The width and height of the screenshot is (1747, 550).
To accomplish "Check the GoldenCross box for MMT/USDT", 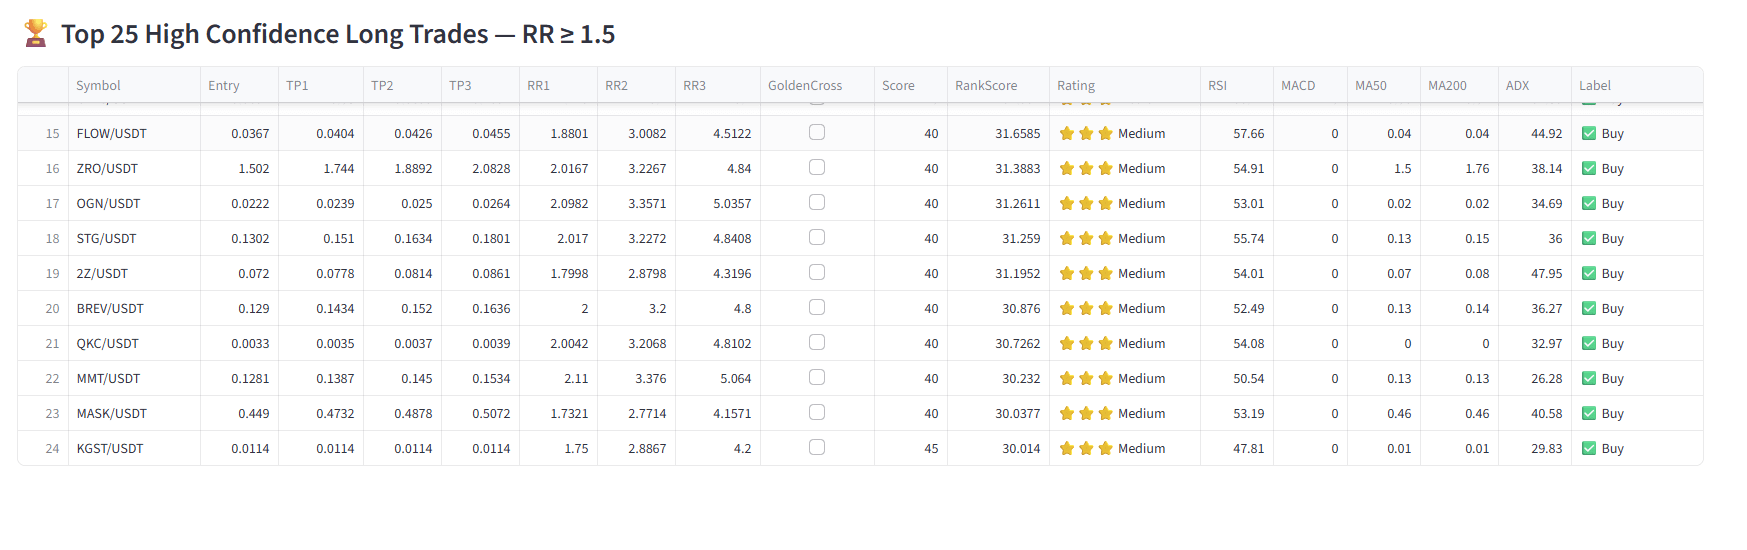I will [x=817, y=378].
